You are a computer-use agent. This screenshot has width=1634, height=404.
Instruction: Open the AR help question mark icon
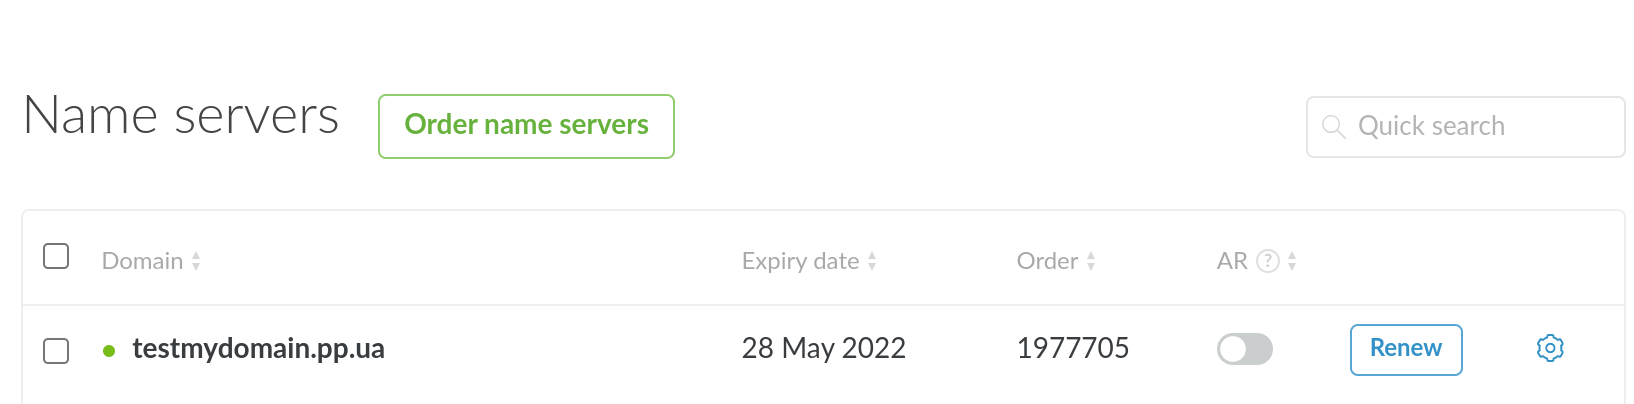click(1268, 261)
